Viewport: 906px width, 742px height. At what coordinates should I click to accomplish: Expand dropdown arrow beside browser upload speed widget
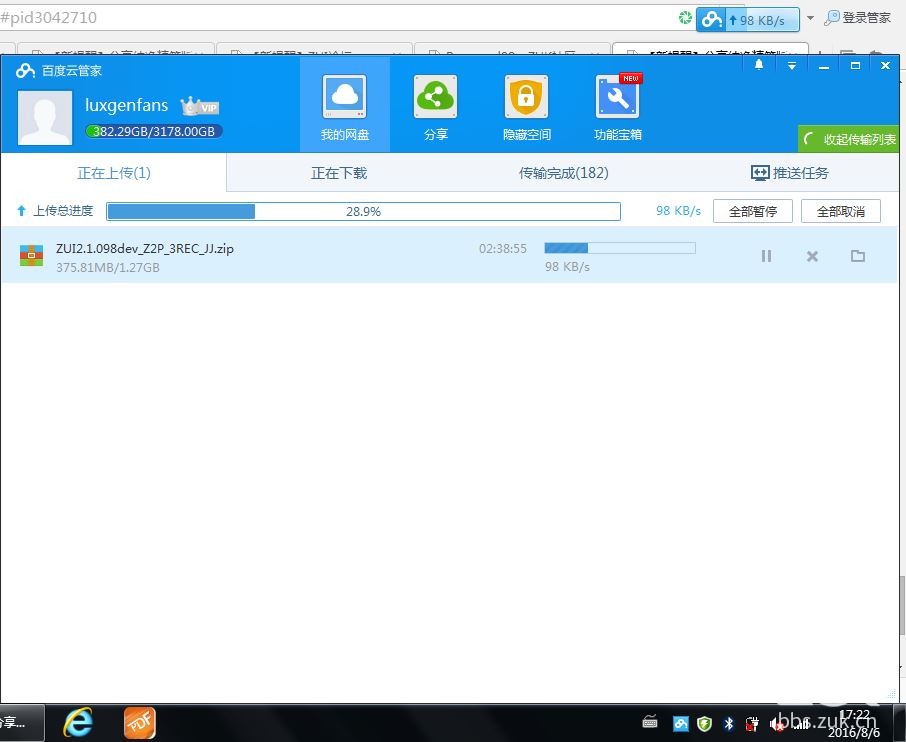809,18
